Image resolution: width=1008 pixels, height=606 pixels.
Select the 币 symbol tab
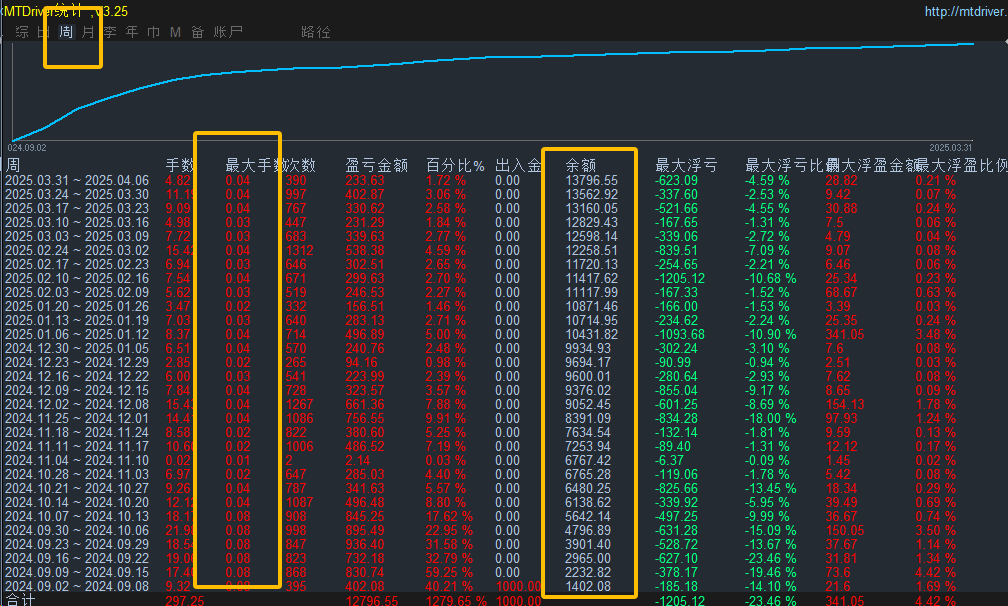tap(154, 32)
